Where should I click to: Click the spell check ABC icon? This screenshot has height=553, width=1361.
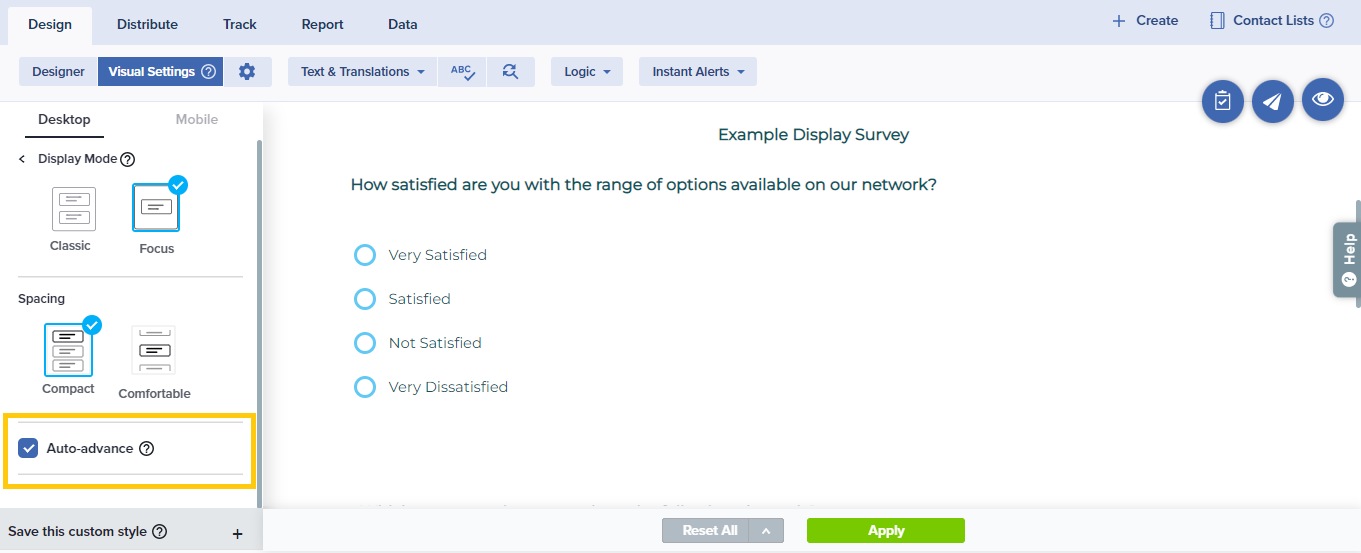tap(462, 71)
